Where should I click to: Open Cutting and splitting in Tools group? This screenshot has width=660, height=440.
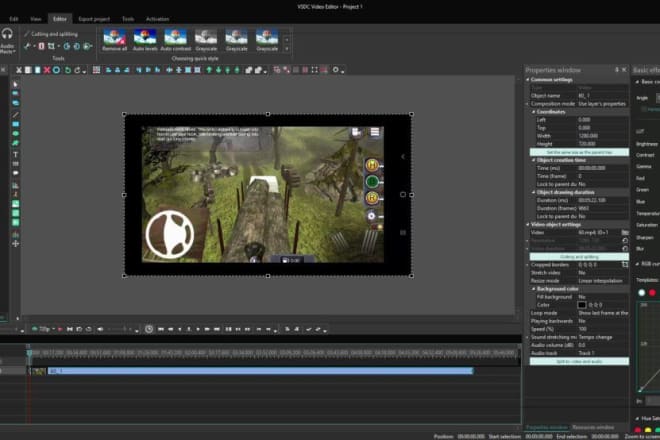(51, 34)
